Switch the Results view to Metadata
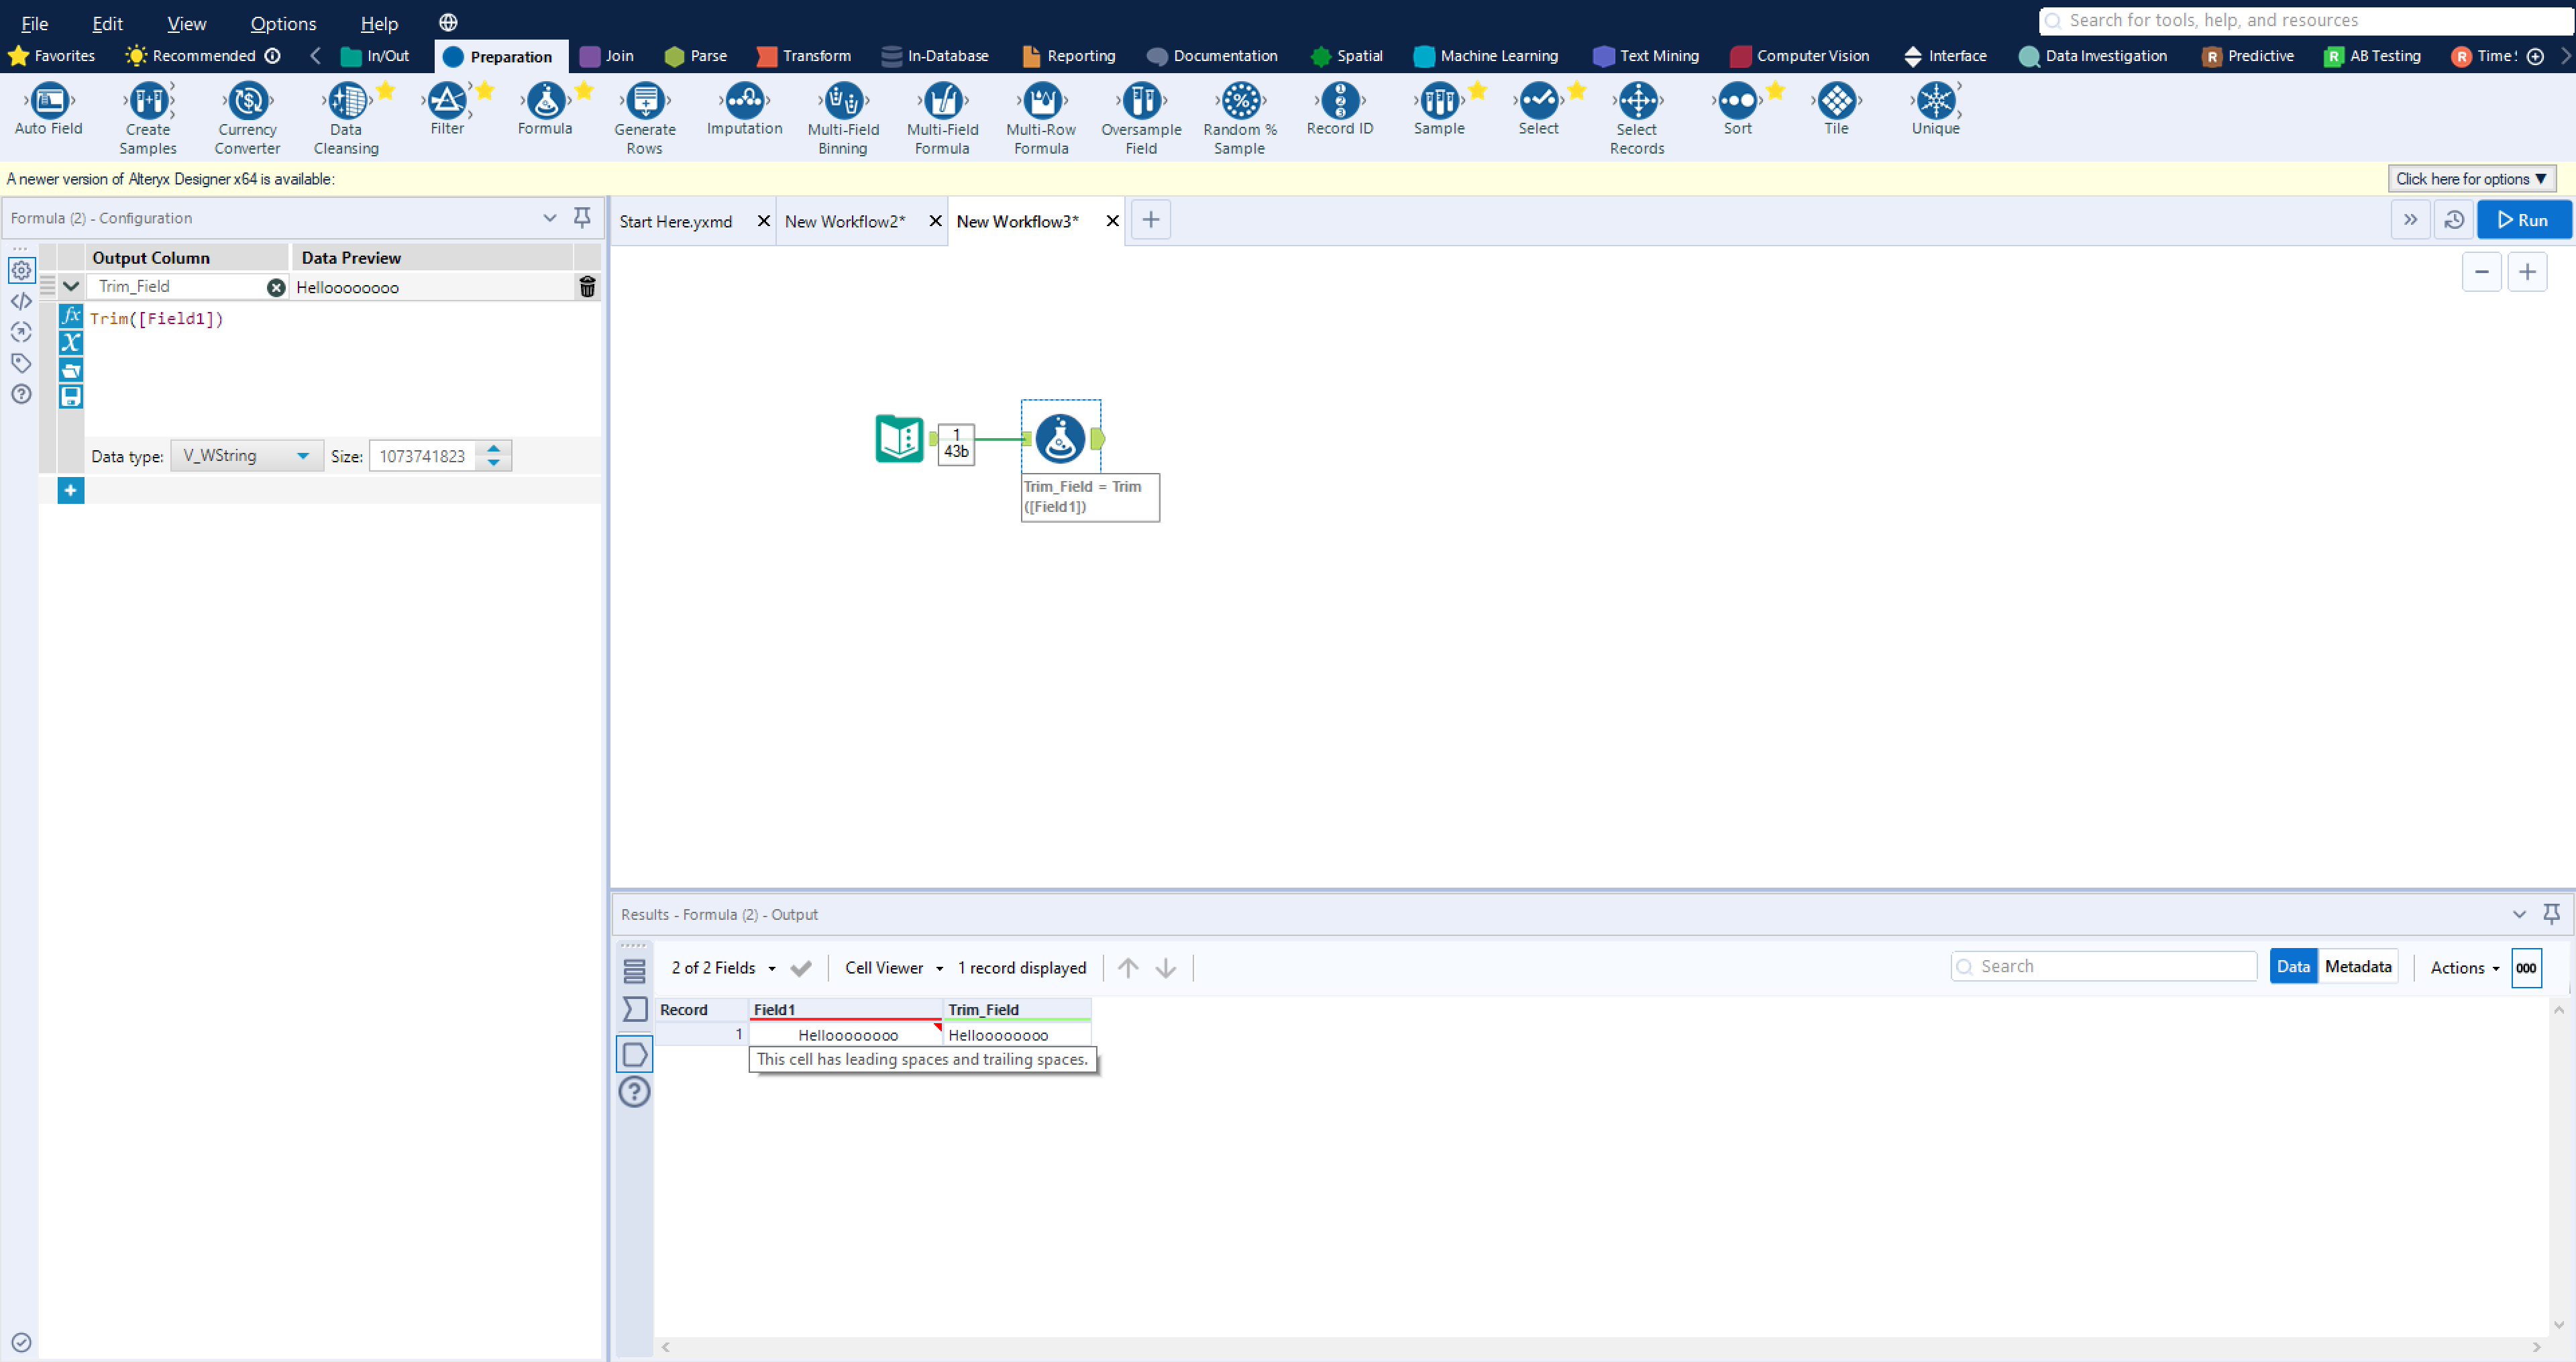The width and height of the screenshot is (2576, 1362). pos(2358,966)
